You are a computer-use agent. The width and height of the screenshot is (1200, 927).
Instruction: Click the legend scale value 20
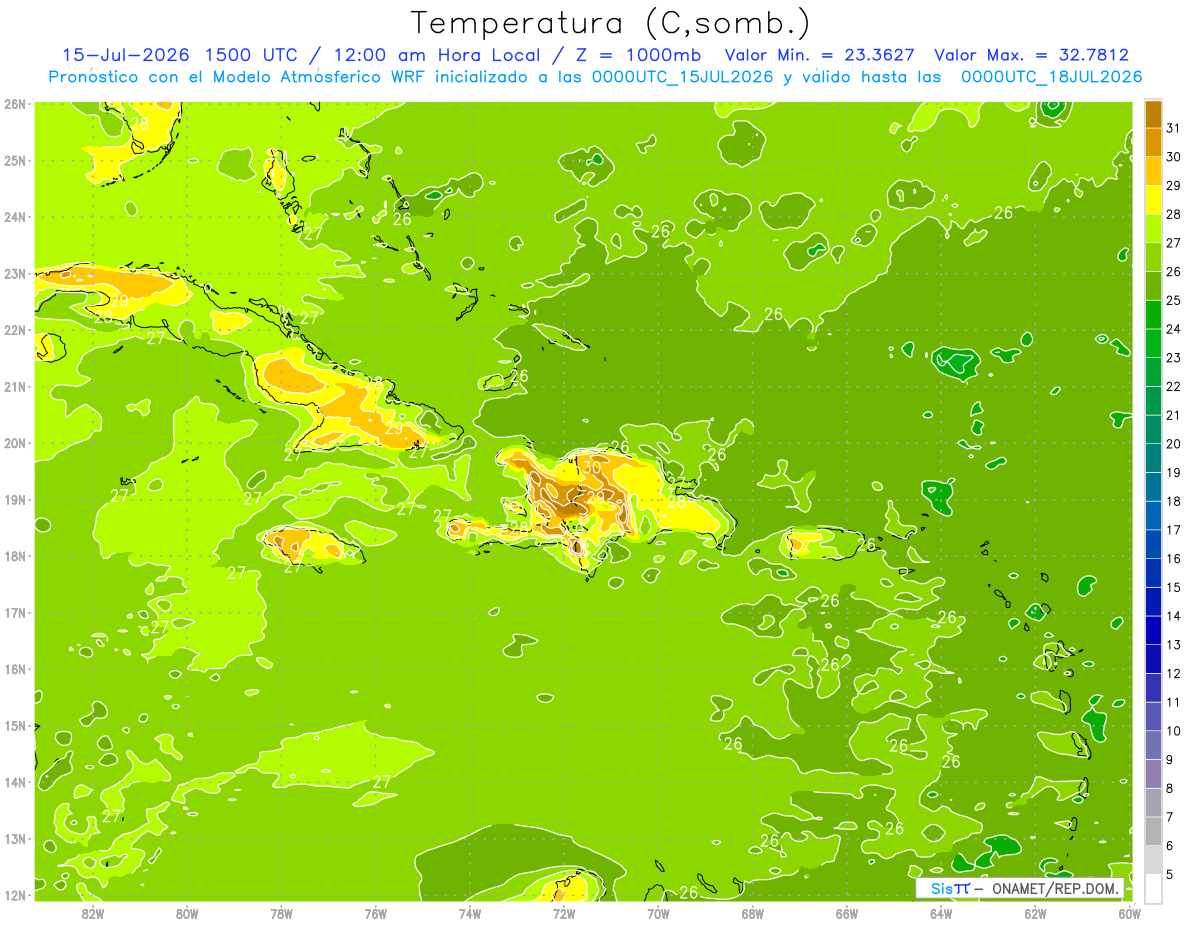click(x=1173, y=443)
